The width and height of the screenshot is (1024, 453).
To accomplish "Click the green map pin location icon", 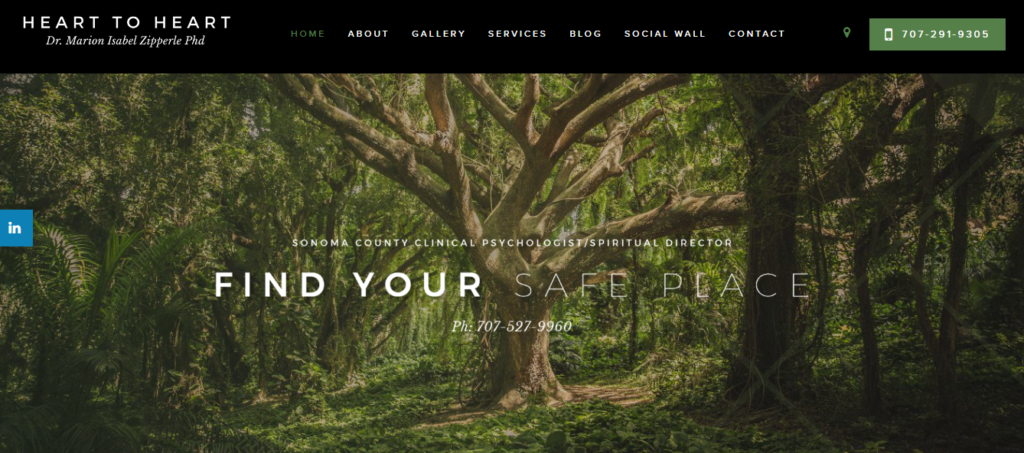I will (847, 33).
